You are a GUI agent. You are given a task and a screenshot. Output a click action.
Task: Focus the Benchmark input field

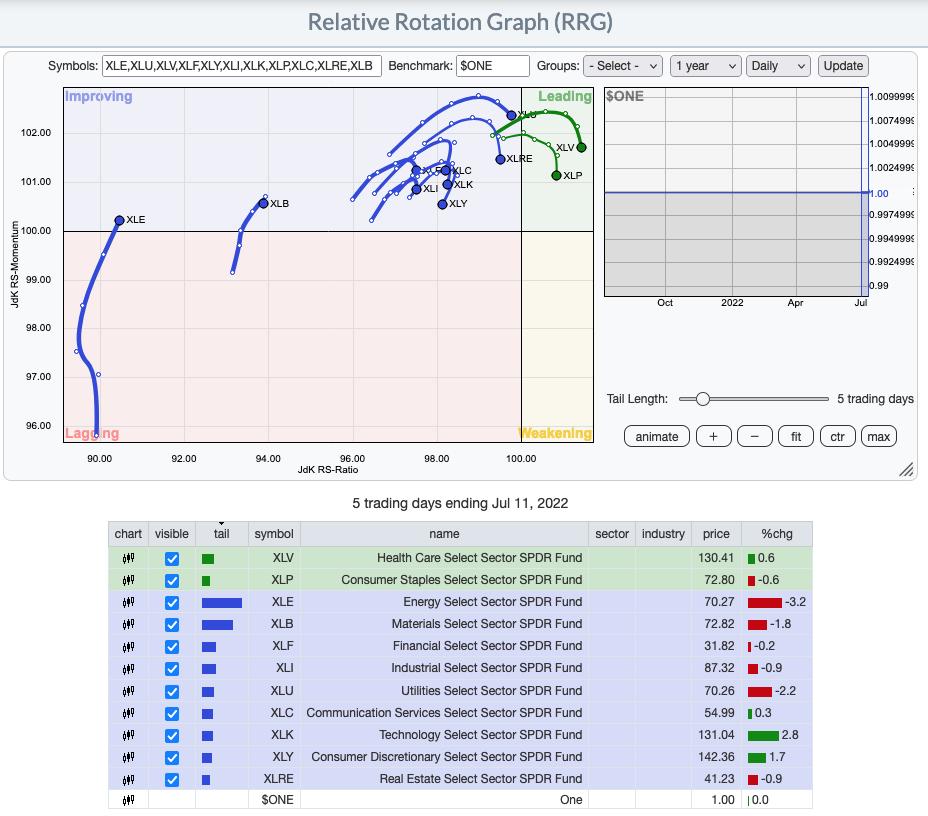[492, 66]
